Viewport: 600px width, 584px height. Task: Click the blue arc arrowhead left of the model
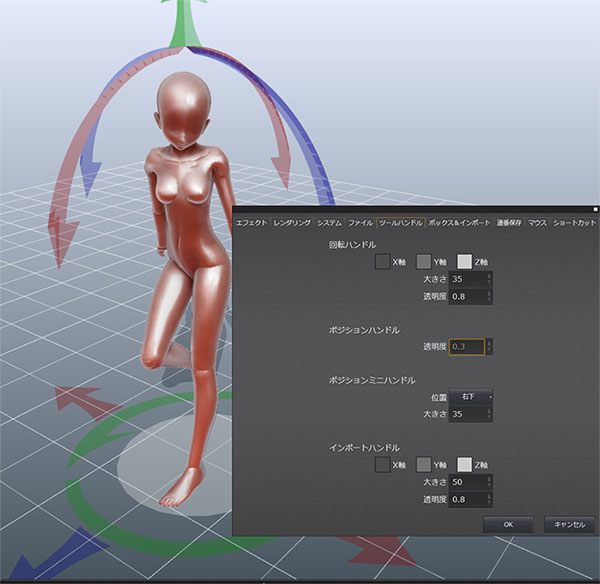[89, 177]
